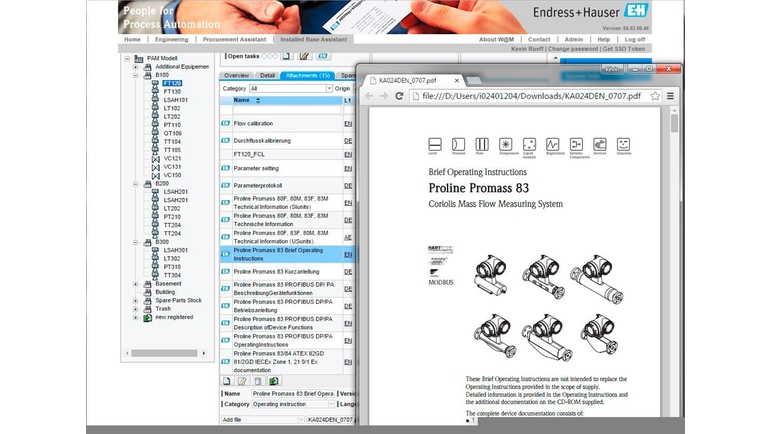771x434 pixels.
Task: Click the PDF viewer vertical scrollbar thumb
Action: coord(674,123)
